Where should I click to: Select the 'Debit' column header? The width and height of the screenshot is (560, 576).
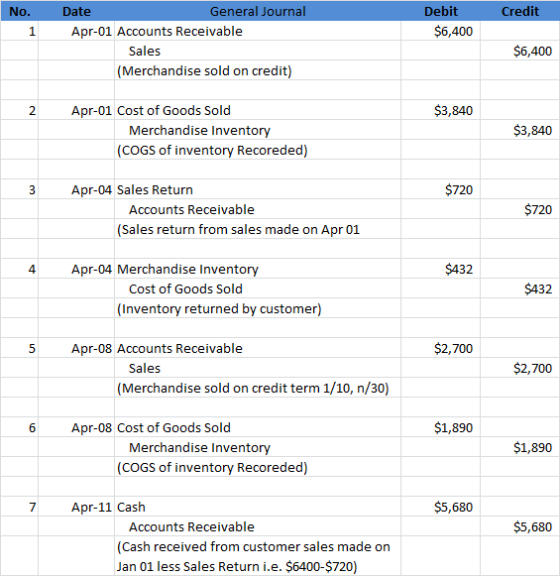[441, 11]
